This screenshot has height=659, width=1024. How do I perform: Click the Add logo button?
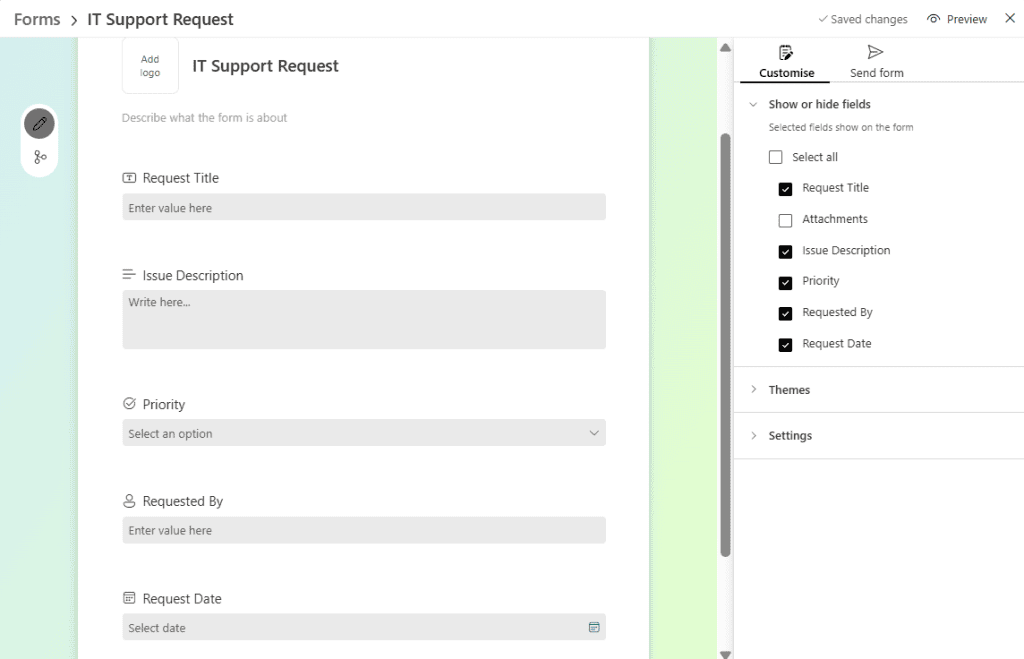(x=149, y=65)
